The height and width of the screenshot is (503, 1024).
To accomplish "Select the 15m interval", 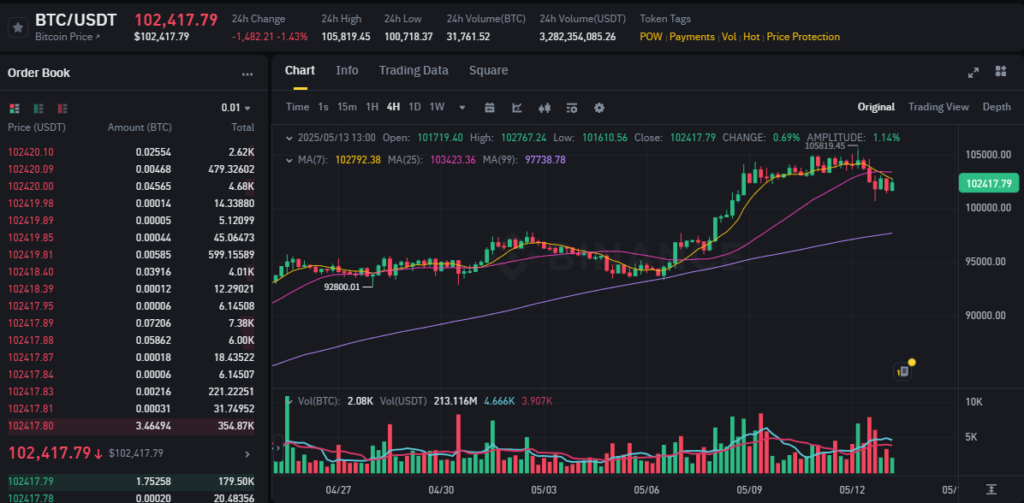I will tap(347, 107).
